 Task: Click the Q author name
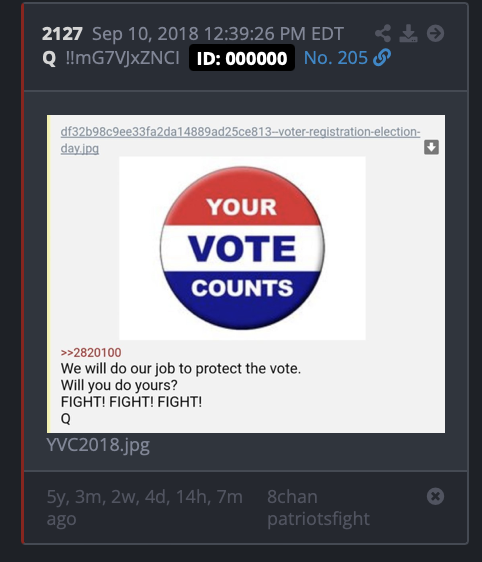(49, 58)
